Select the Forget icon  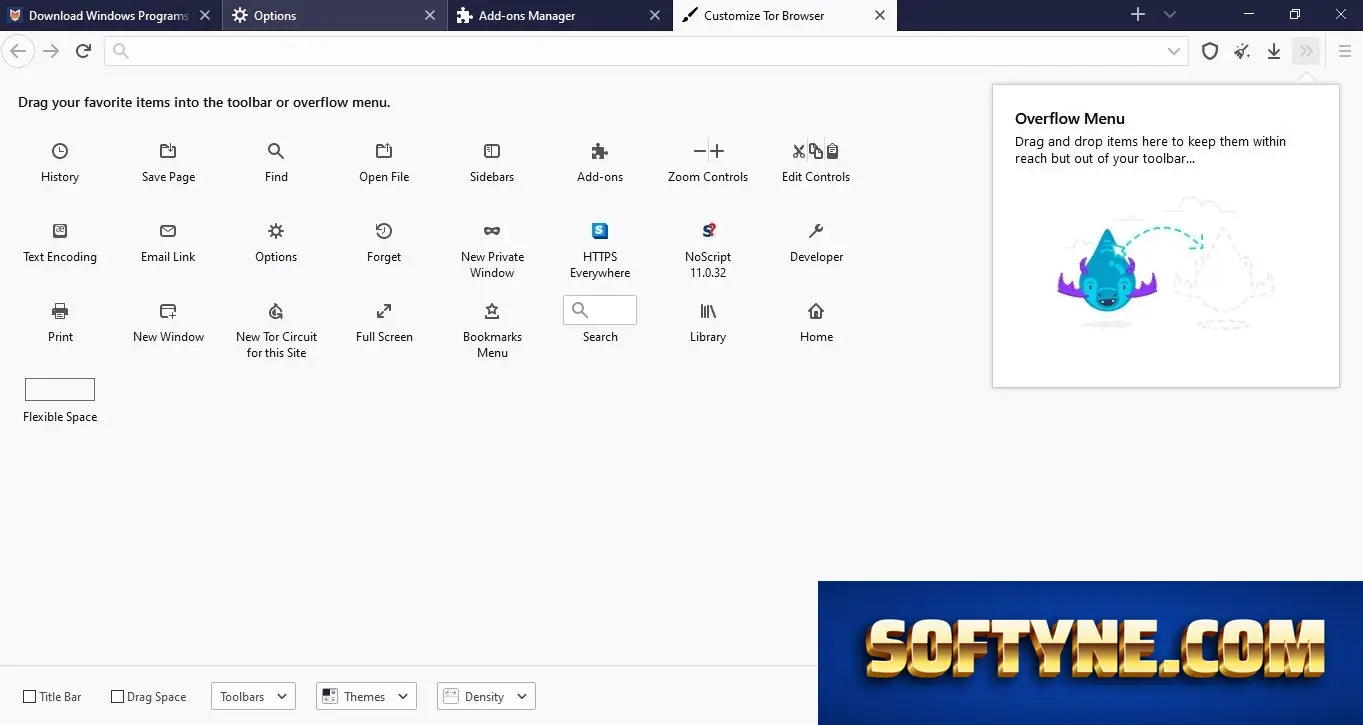384,231
